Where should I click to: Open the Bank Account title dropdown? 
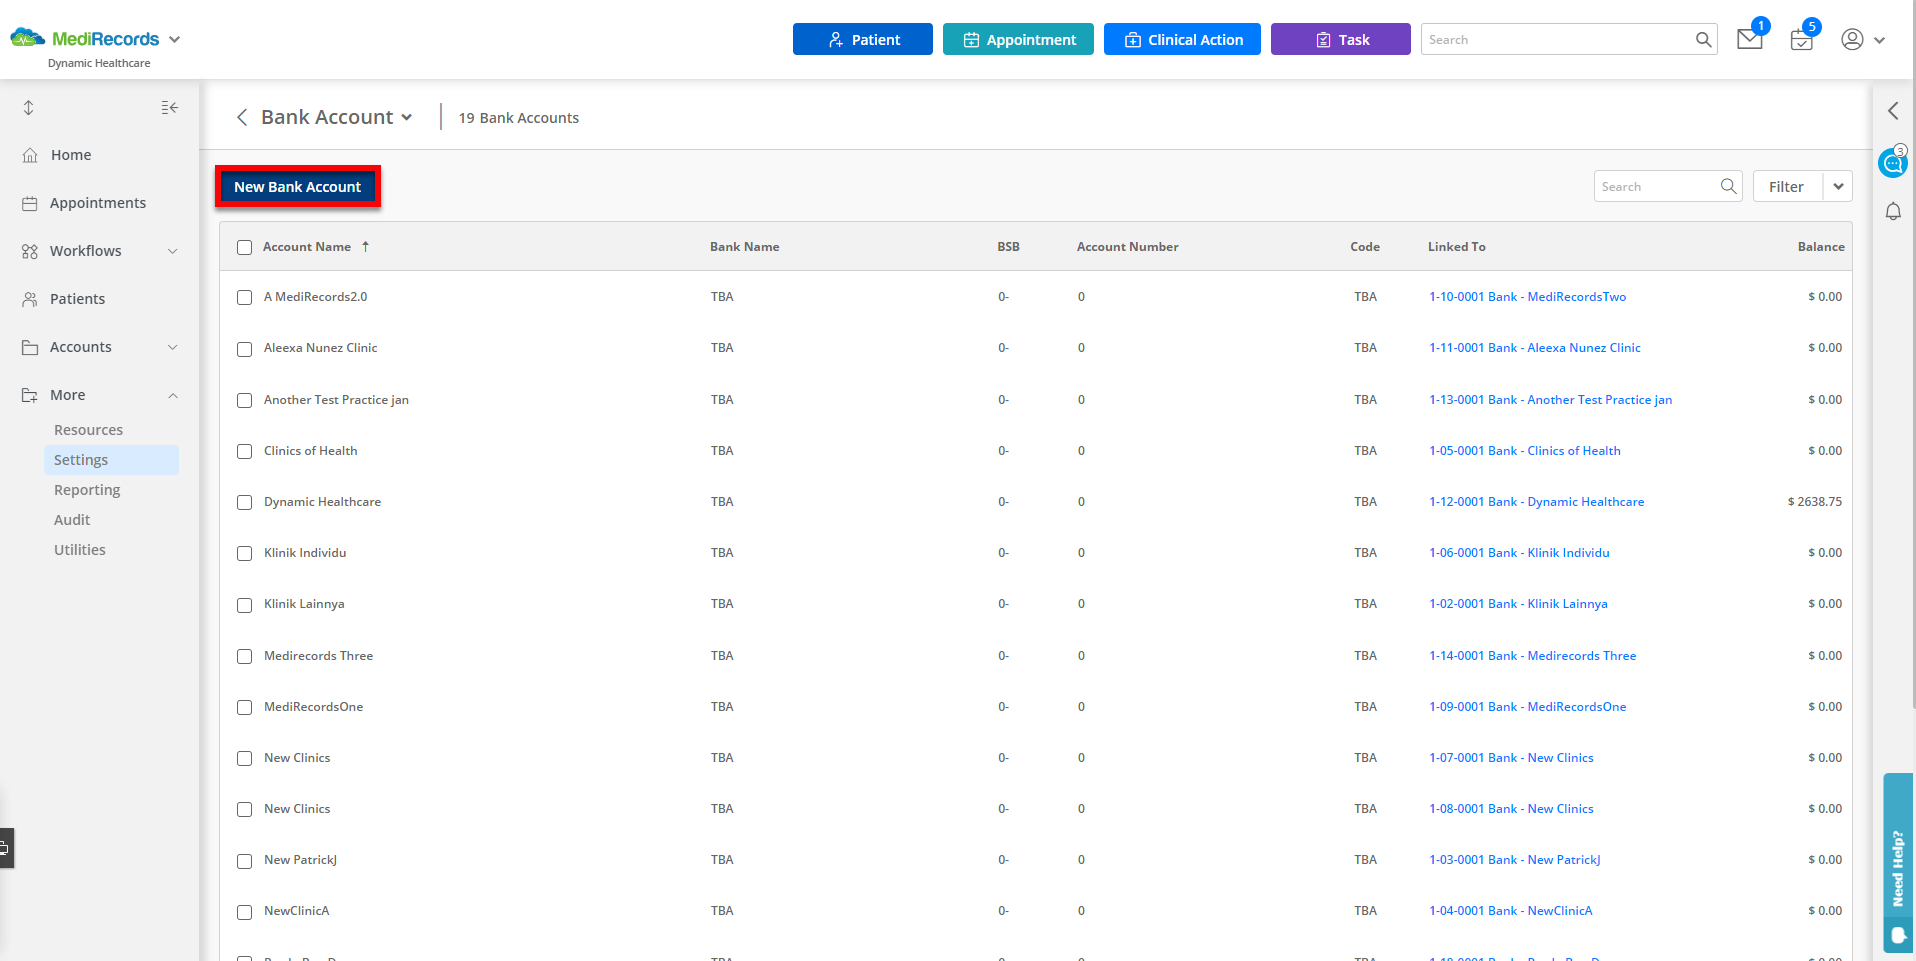point(407,117)
